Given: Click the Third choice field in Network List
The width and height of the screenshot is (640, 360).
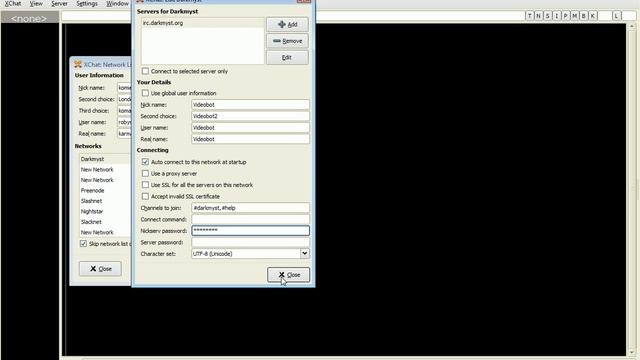Looking at the screenshot, I should click(124, 111).
